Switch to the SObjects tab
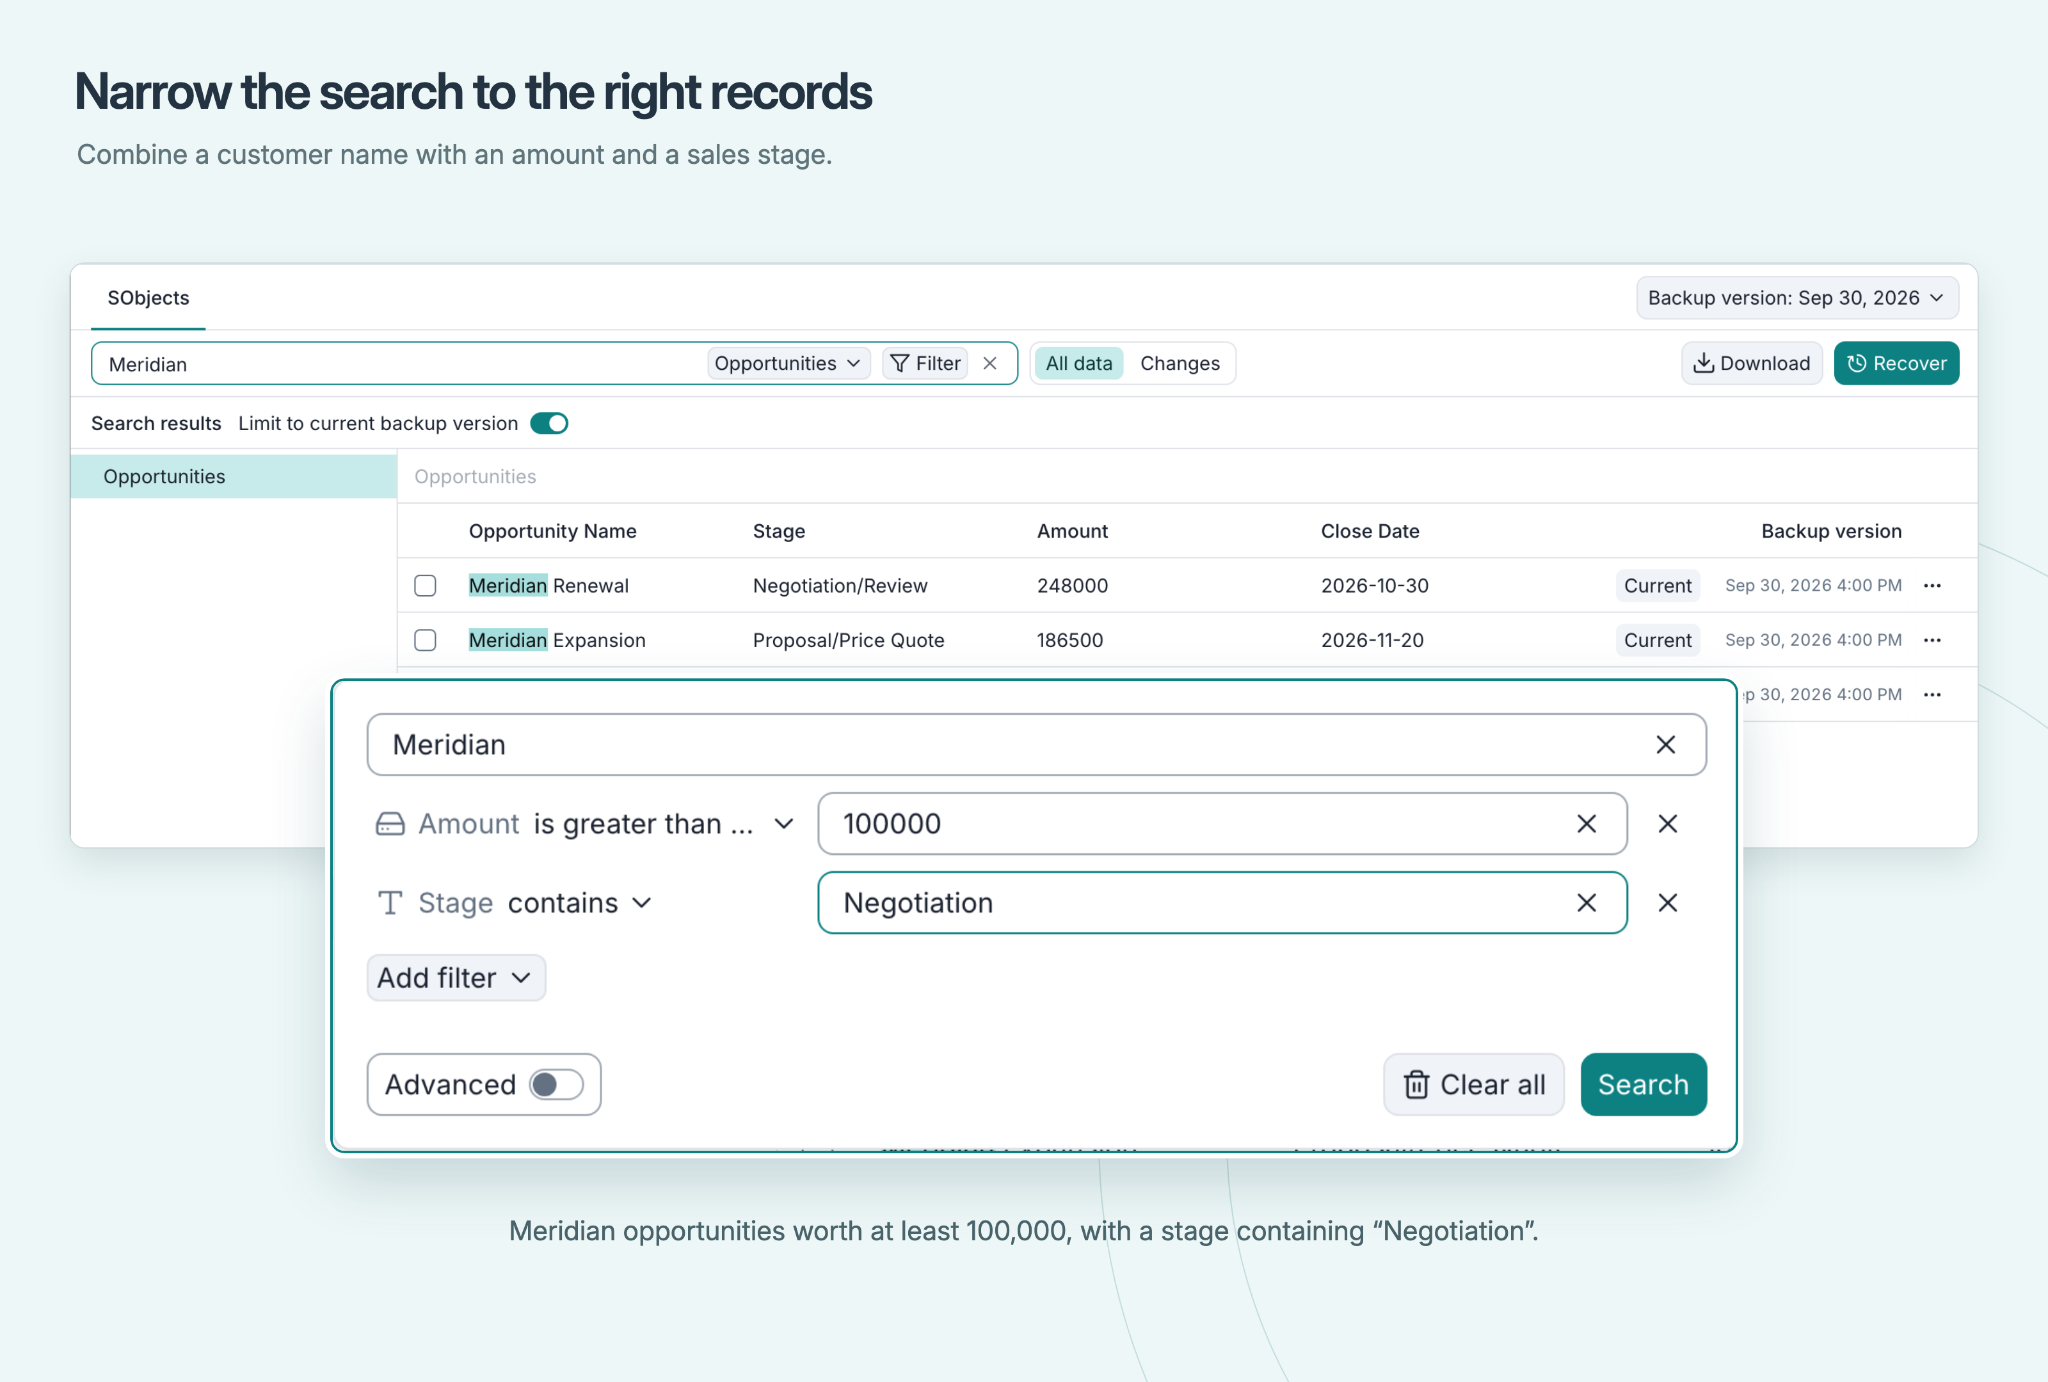 (x=148, y=298)
